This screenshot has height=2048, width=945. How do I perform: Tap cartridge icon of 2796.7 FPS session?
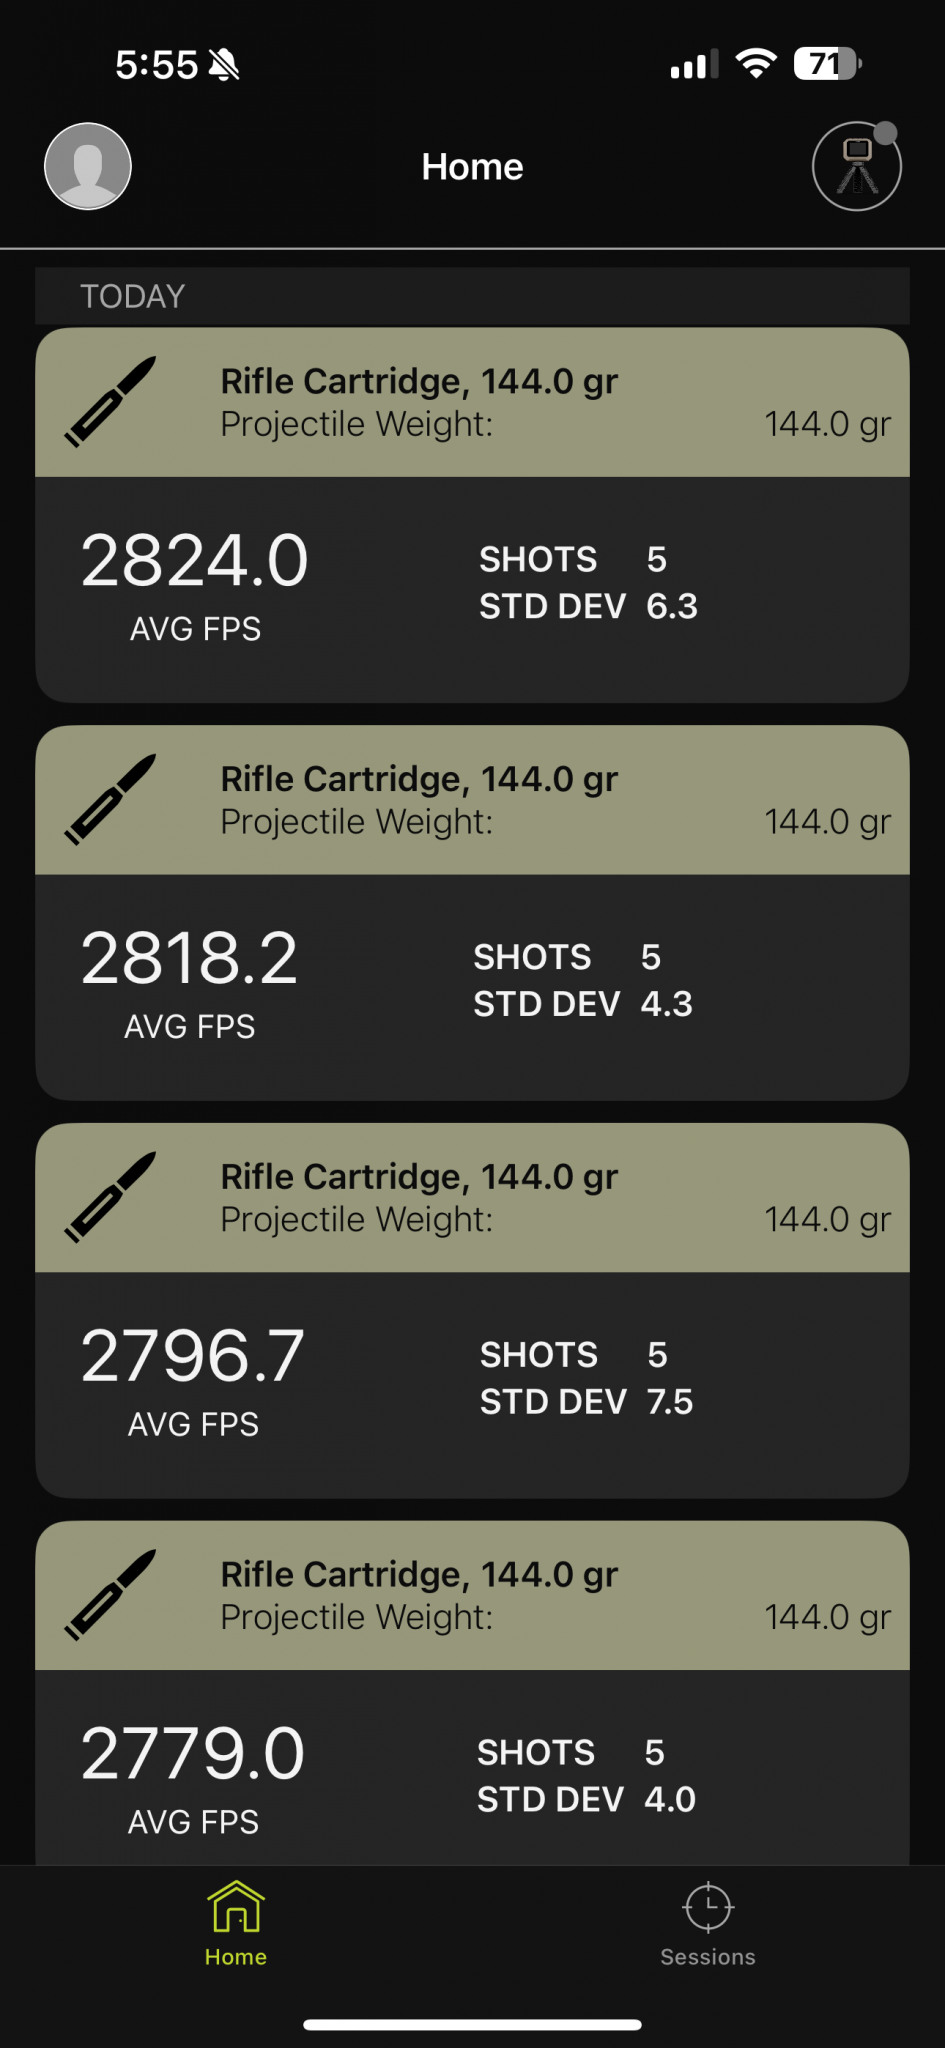coord(110,1197)
